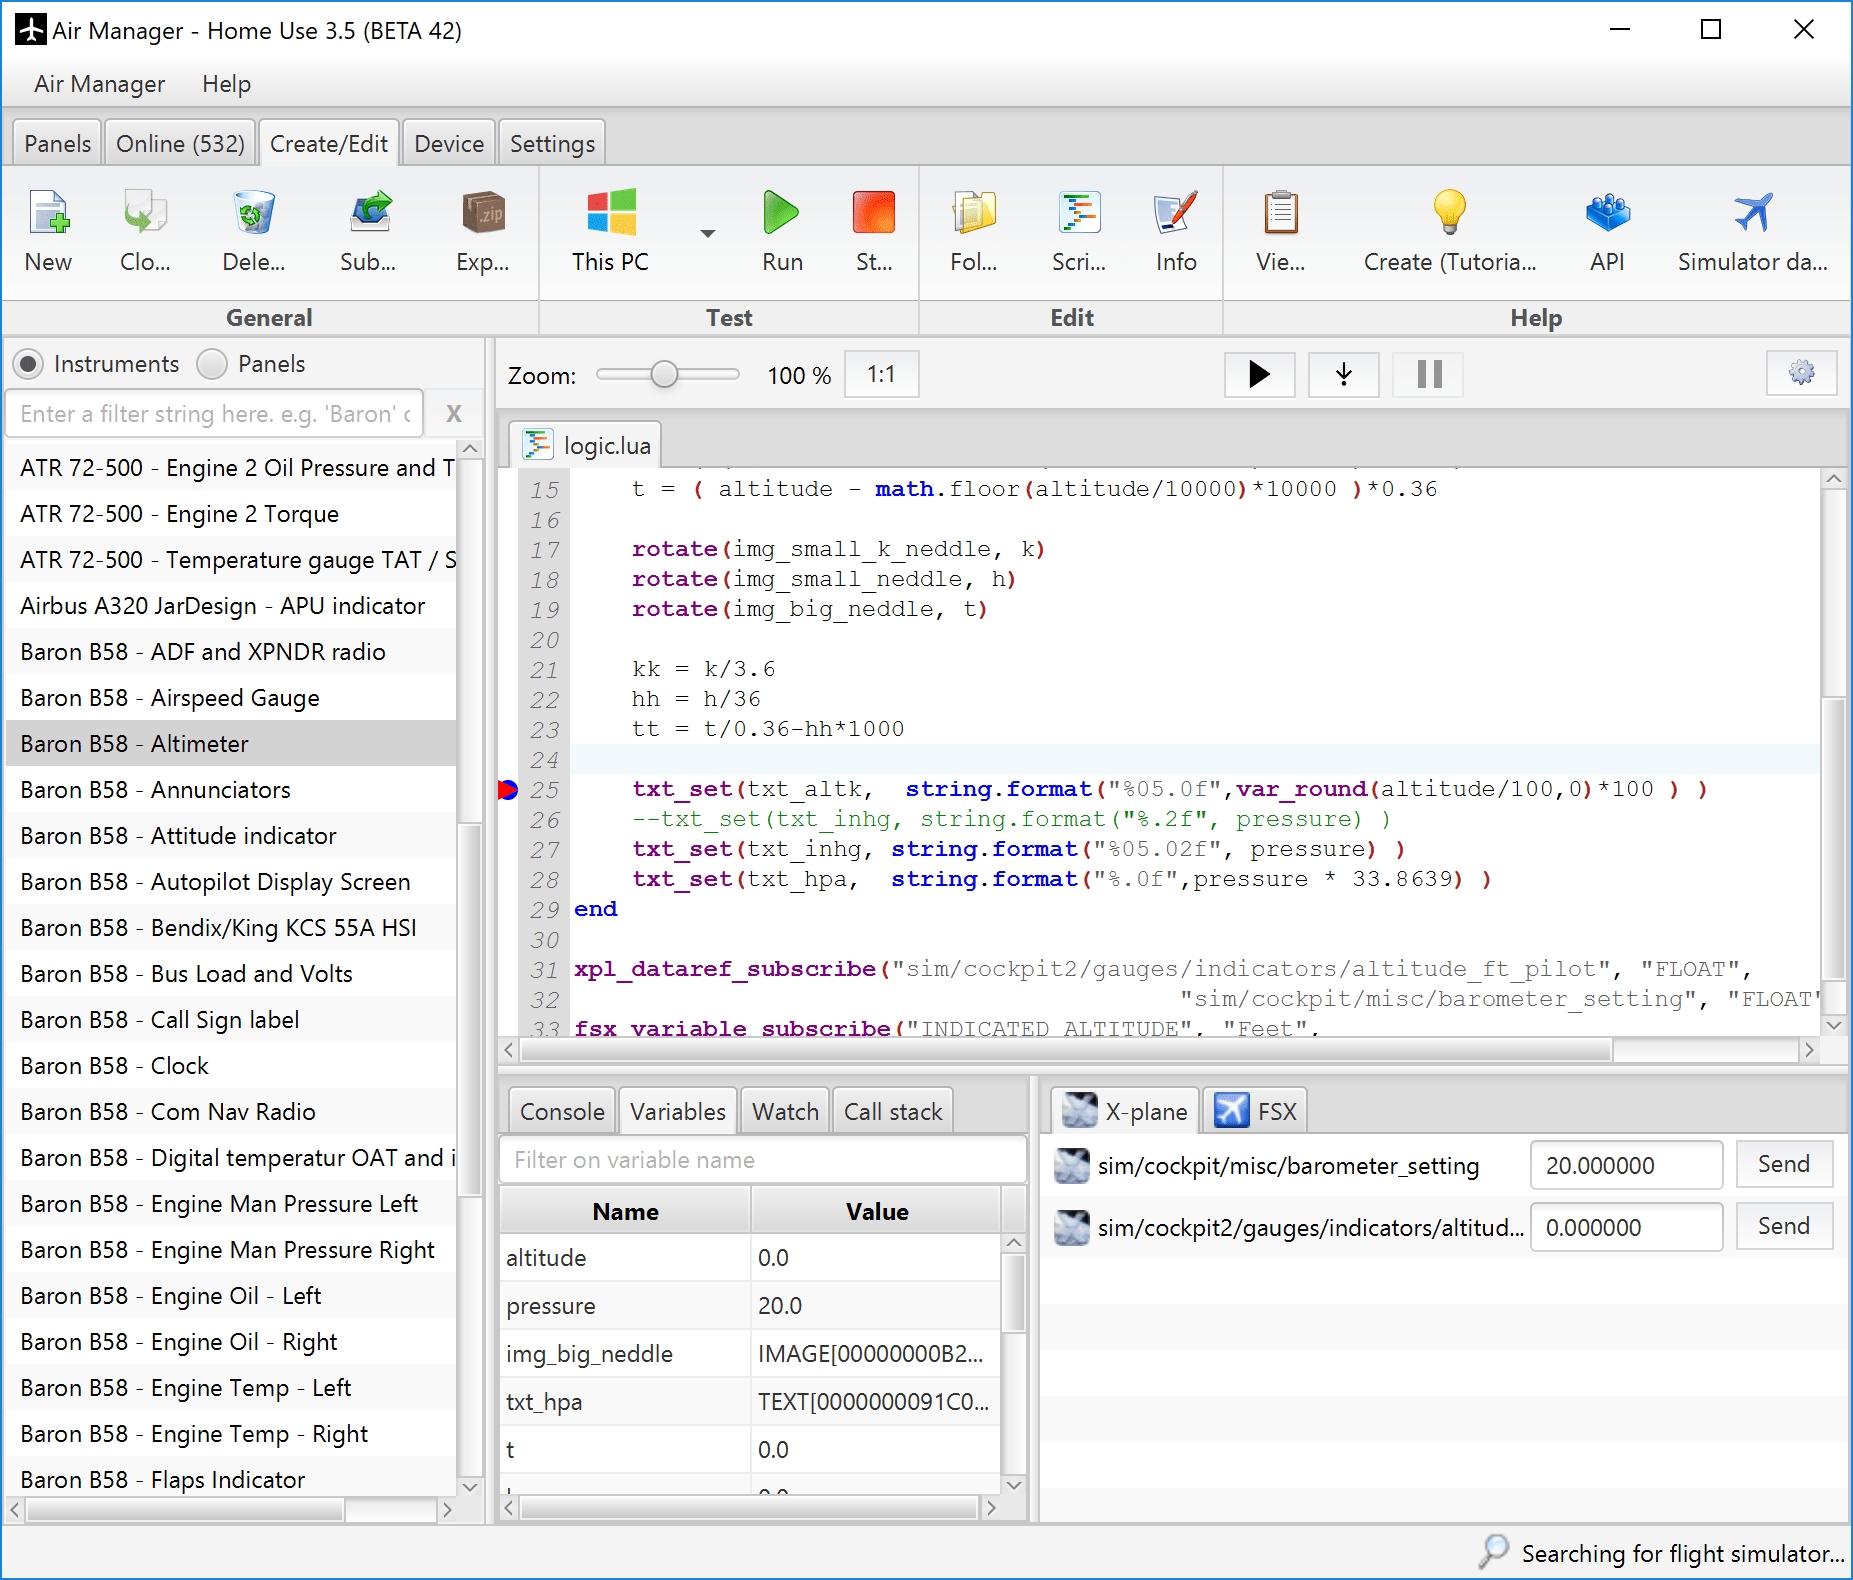1853x1580 pixels.
Task: Click the Value column header
Action: (877, 1211)
